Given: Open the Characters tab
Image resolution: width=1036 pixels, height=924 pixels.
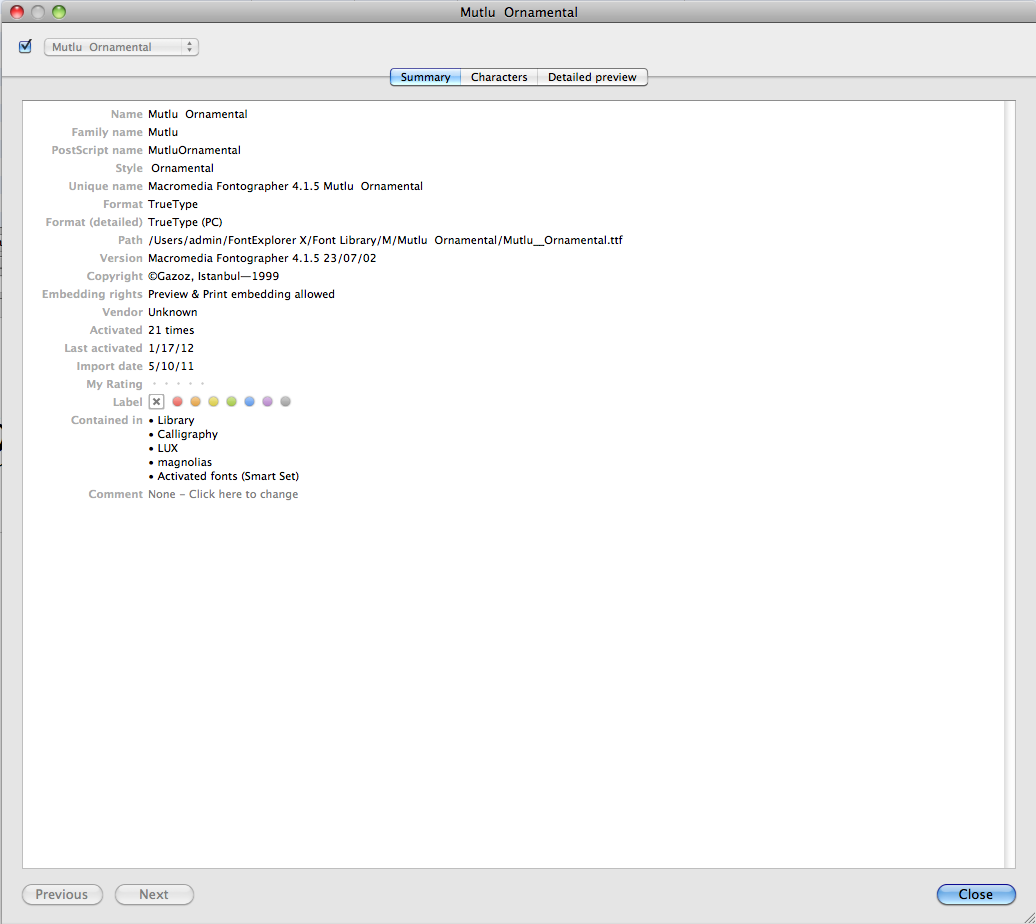Looking at the screenshot, I should tap(499, 77).
